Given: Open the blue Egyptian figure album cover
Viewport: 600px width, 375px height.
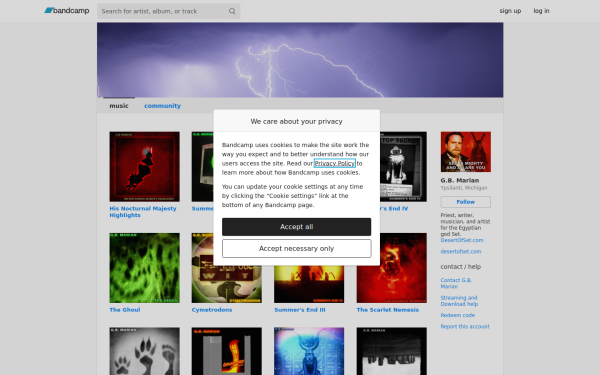Looking at the screenshot, I should (309, 351).
